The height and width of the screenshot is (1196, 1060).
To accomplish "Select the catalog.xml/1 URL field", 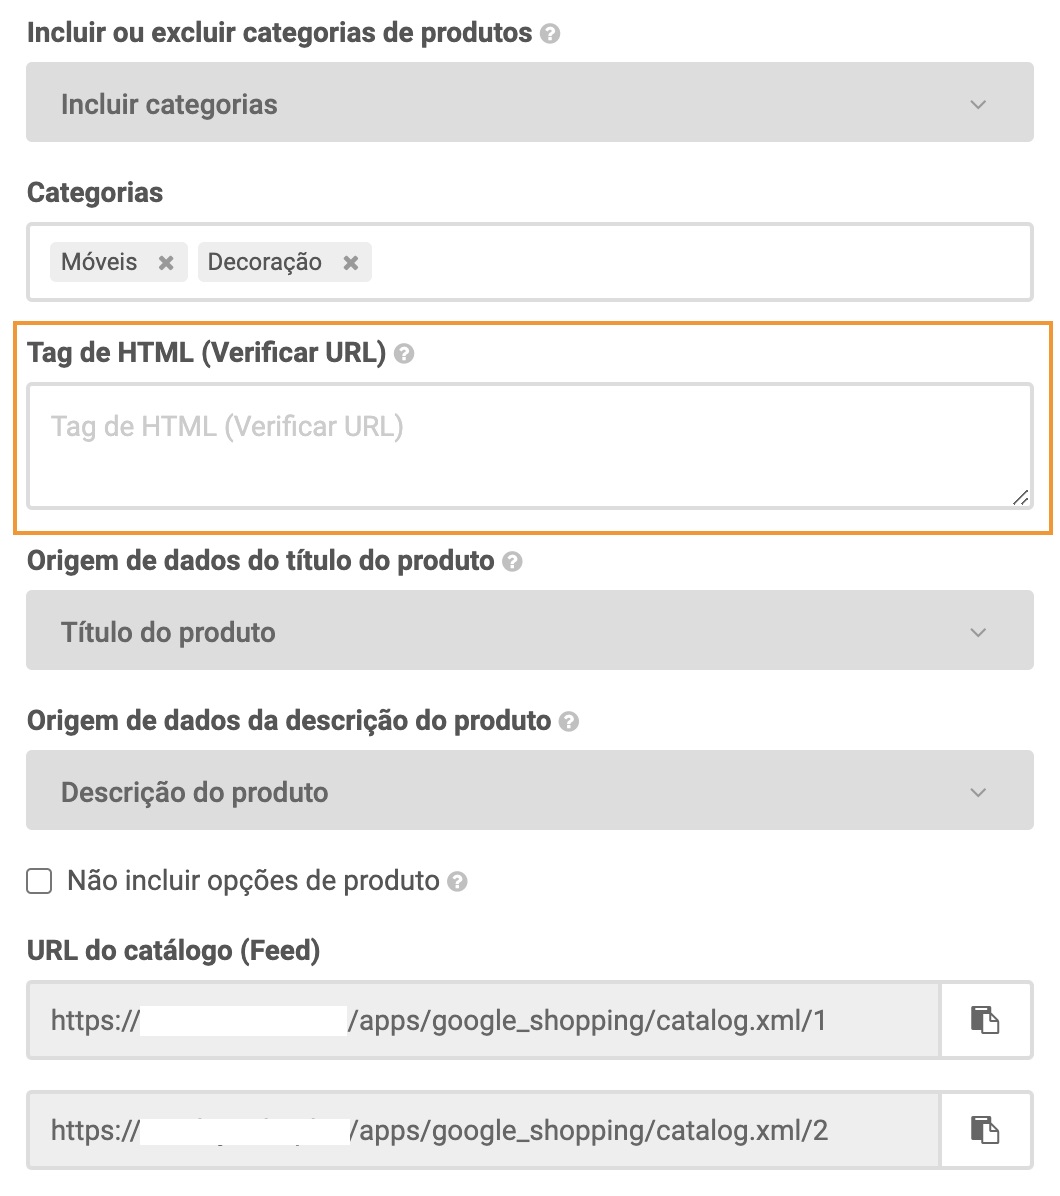I will point(484,1020).
